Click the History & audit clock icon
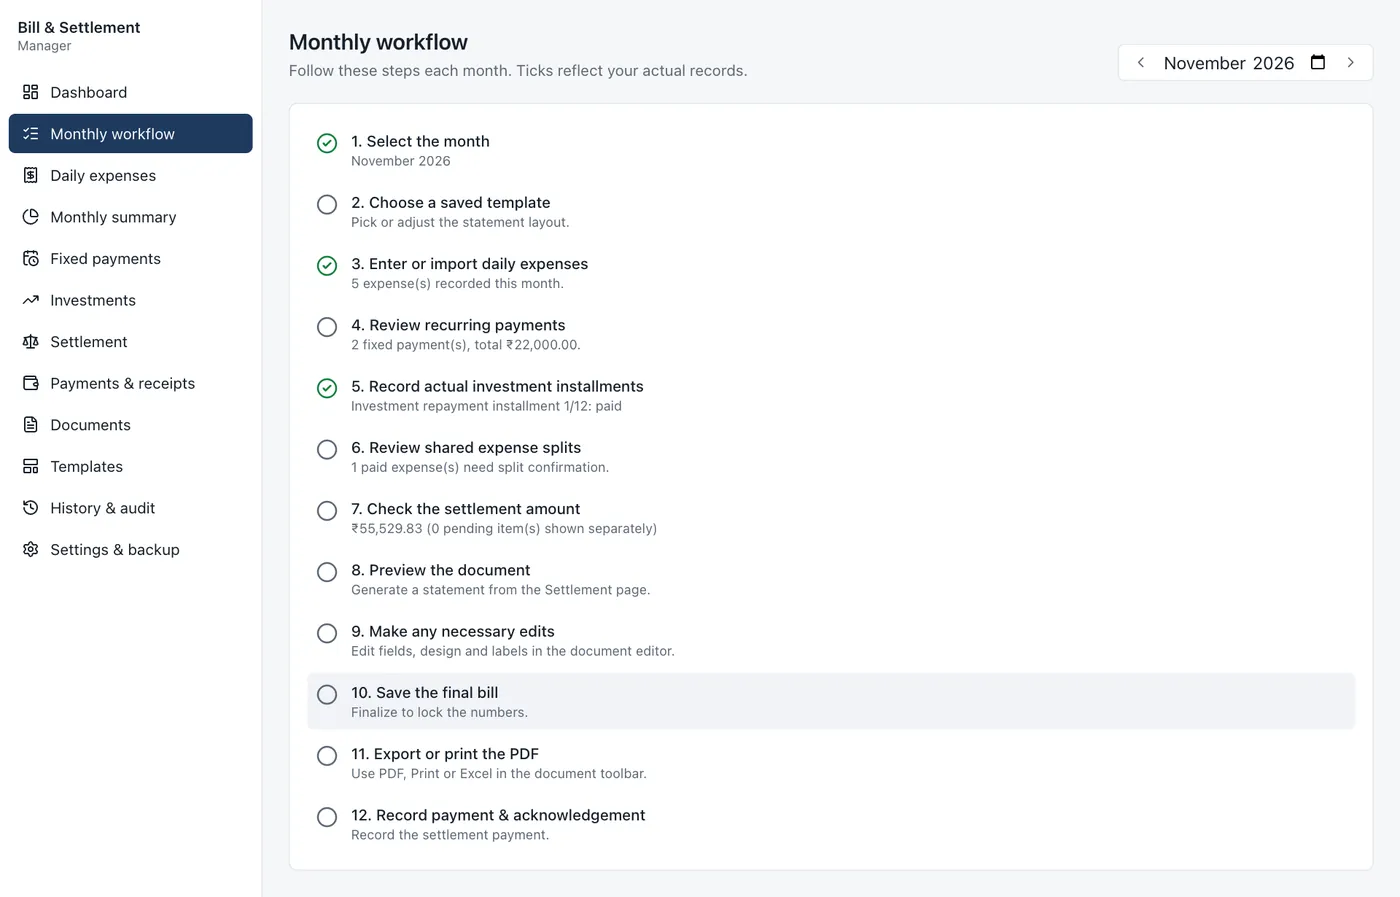Screen dimensions: 1400x897 coord(31,508)
